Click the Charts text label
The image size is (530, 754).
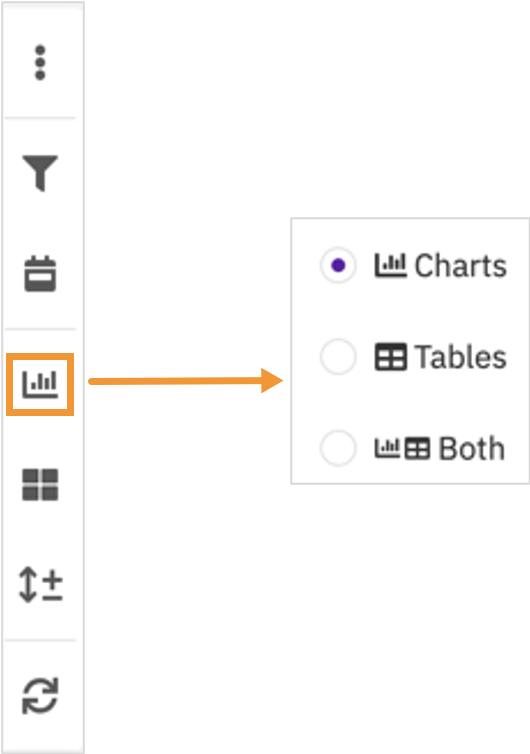tap(460, 265)
